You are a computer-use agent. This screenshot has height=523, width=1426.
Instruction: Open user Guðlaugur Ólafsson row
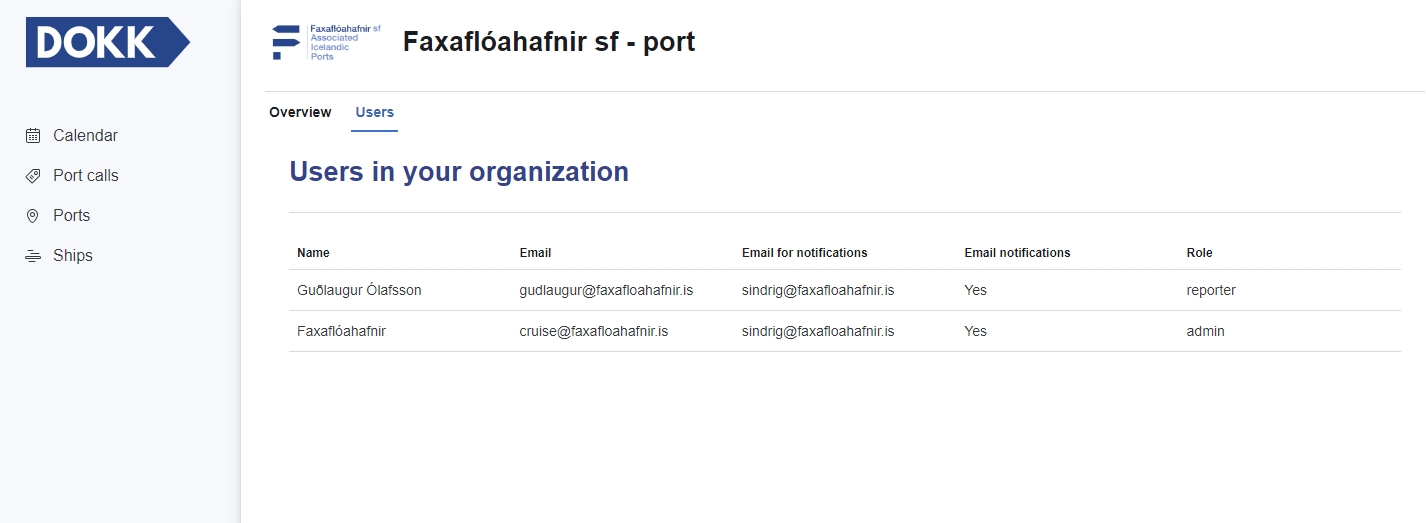tap(359, 291)
